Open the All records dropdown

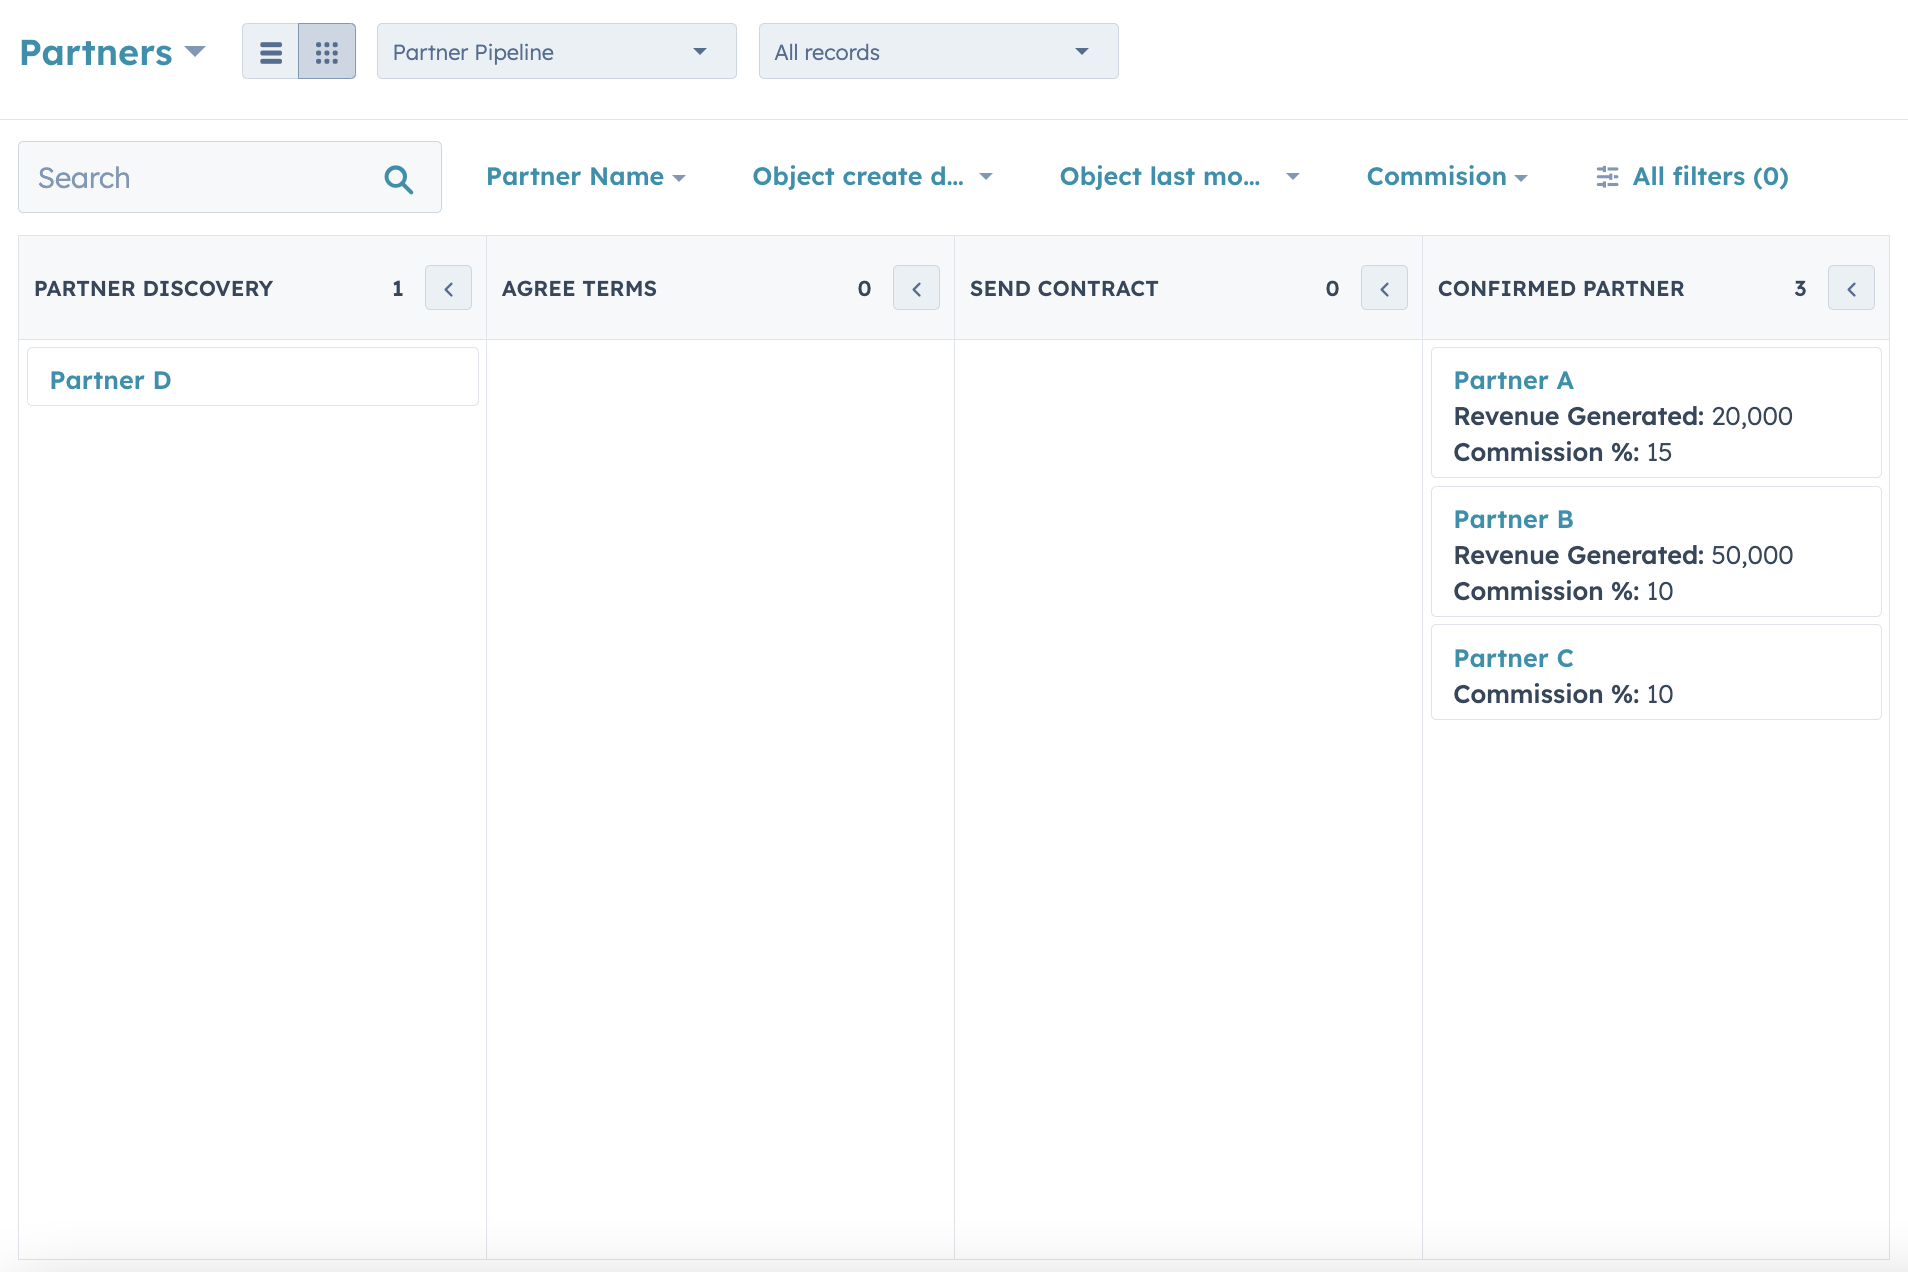point(938,52)
